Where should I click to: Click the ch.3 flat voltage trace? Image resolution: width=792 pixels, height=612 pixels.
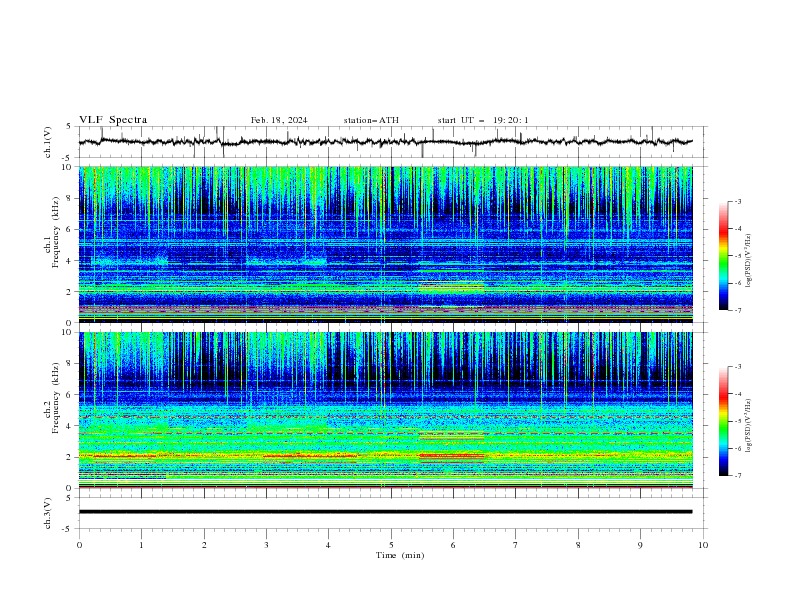[385, 512]
